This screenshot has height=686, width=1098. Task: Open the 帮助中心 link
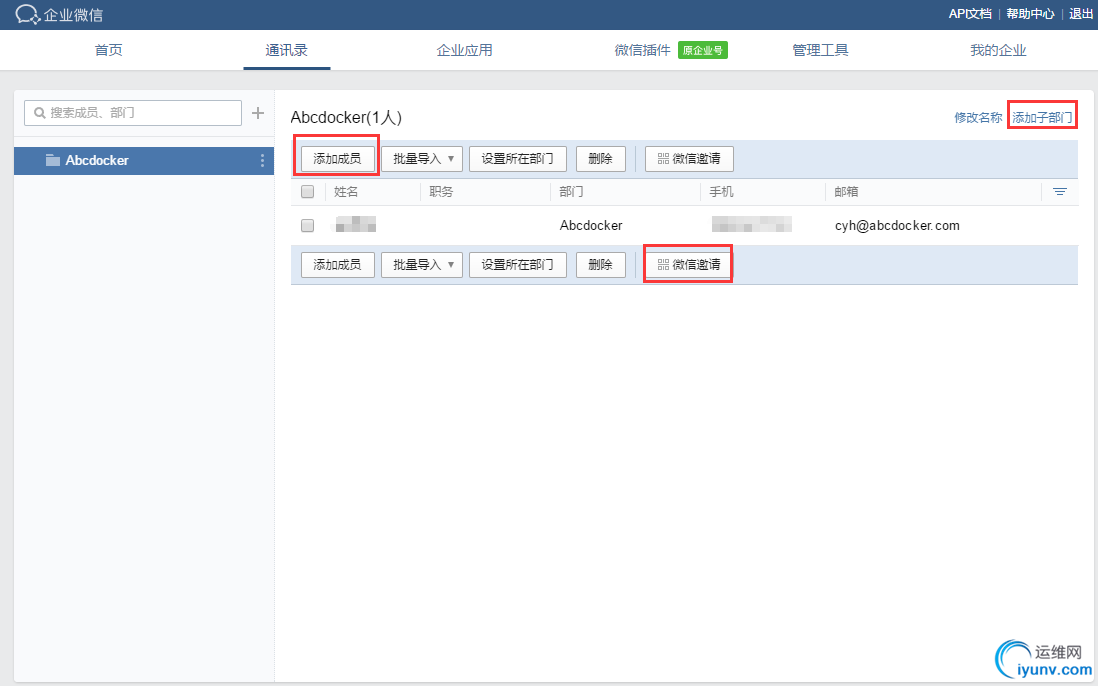1030,14
